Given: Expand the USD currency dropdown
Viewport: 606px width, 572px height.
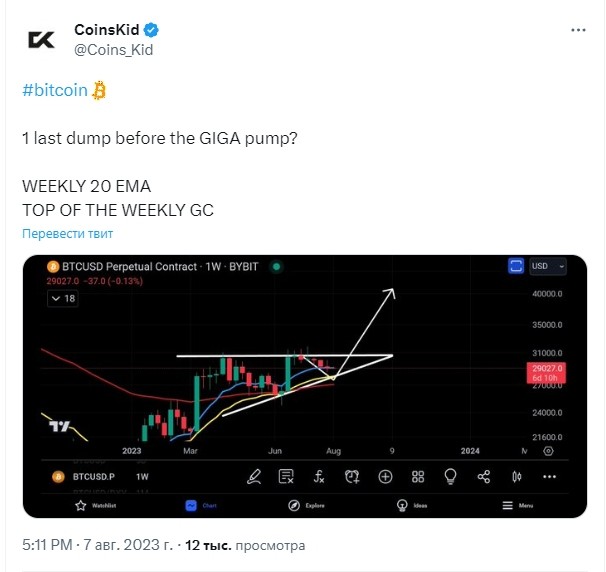Looking at the screenshot, I should tap(548, 266).
